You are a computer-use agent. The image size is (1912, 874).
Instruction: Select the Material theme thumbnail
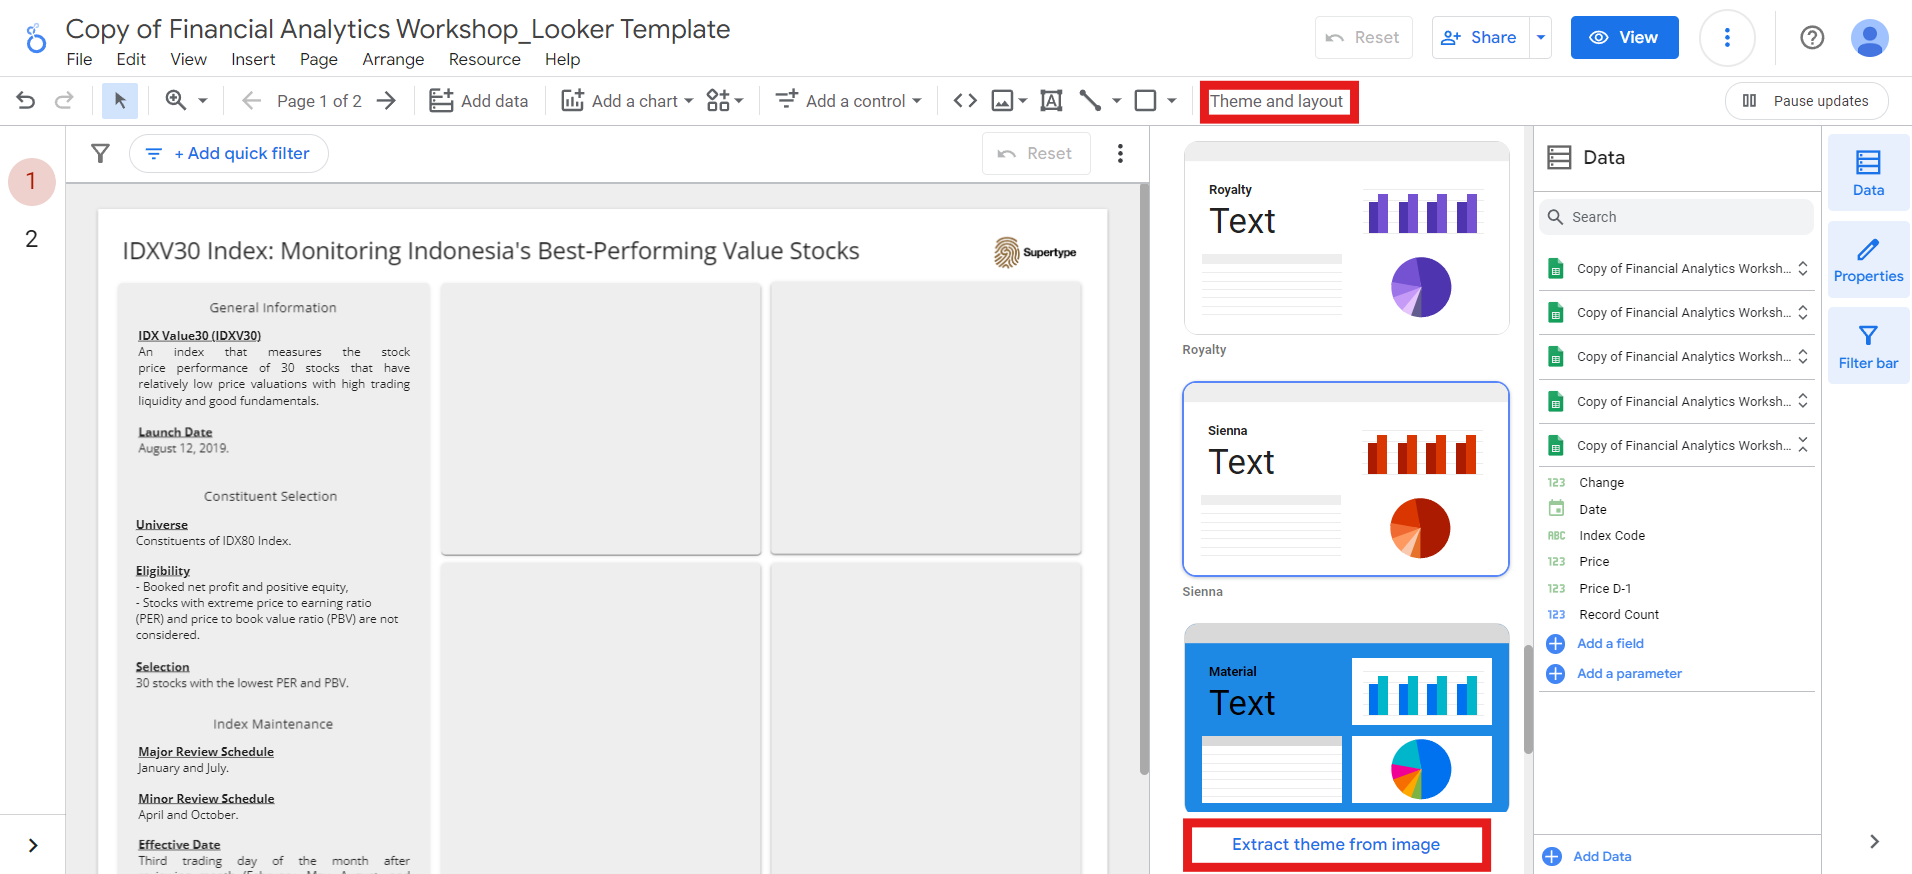(1346, 718)
